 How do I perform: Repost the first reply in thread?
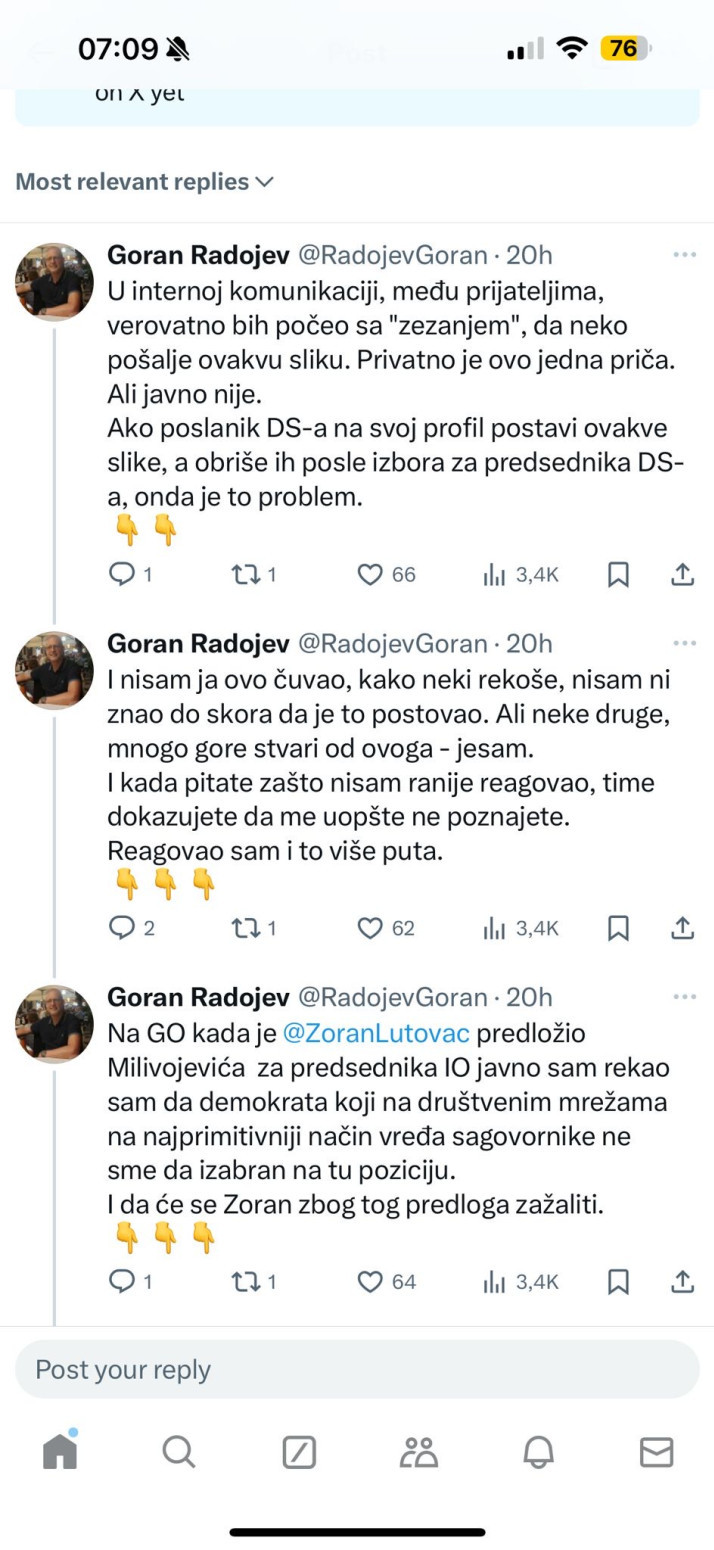(x=246, y=574)
